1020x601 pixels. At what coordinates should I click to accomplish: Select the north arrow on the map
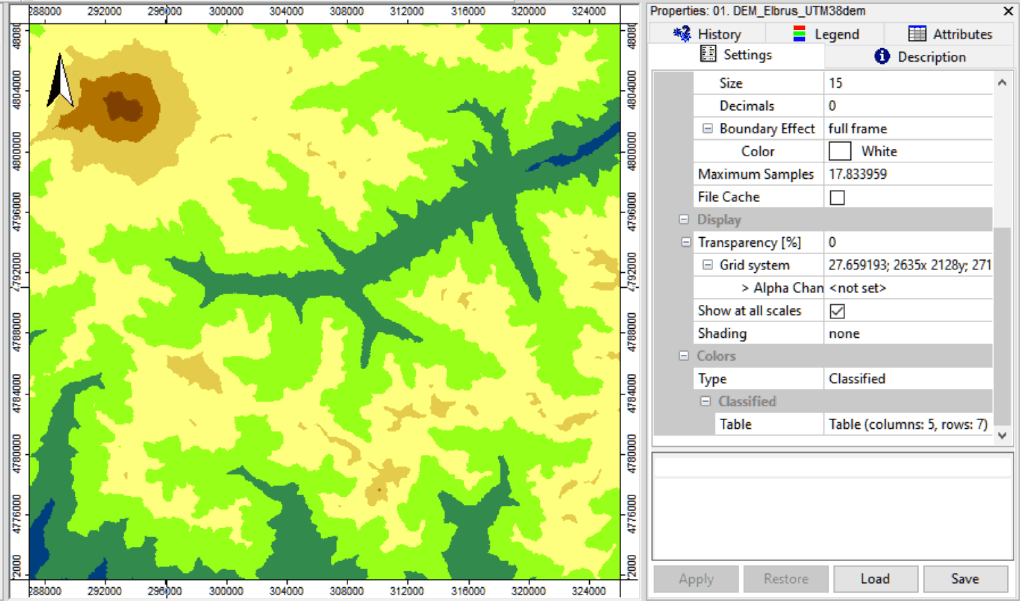[61, 81]
